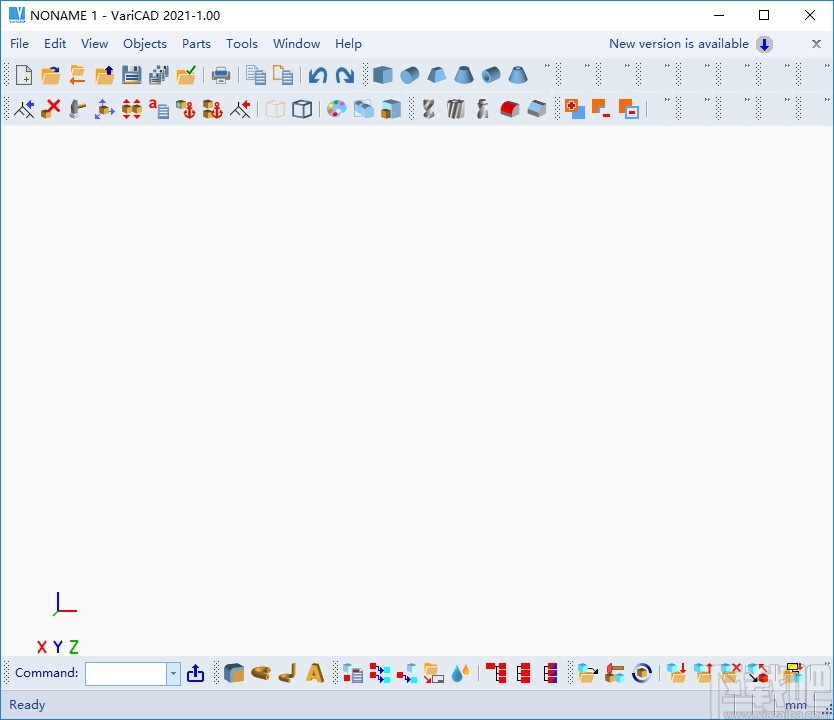The width and height of the screenshot is (834, 720).
Task: Click the blue box with small yellow box icon
Action: point(391,109)
